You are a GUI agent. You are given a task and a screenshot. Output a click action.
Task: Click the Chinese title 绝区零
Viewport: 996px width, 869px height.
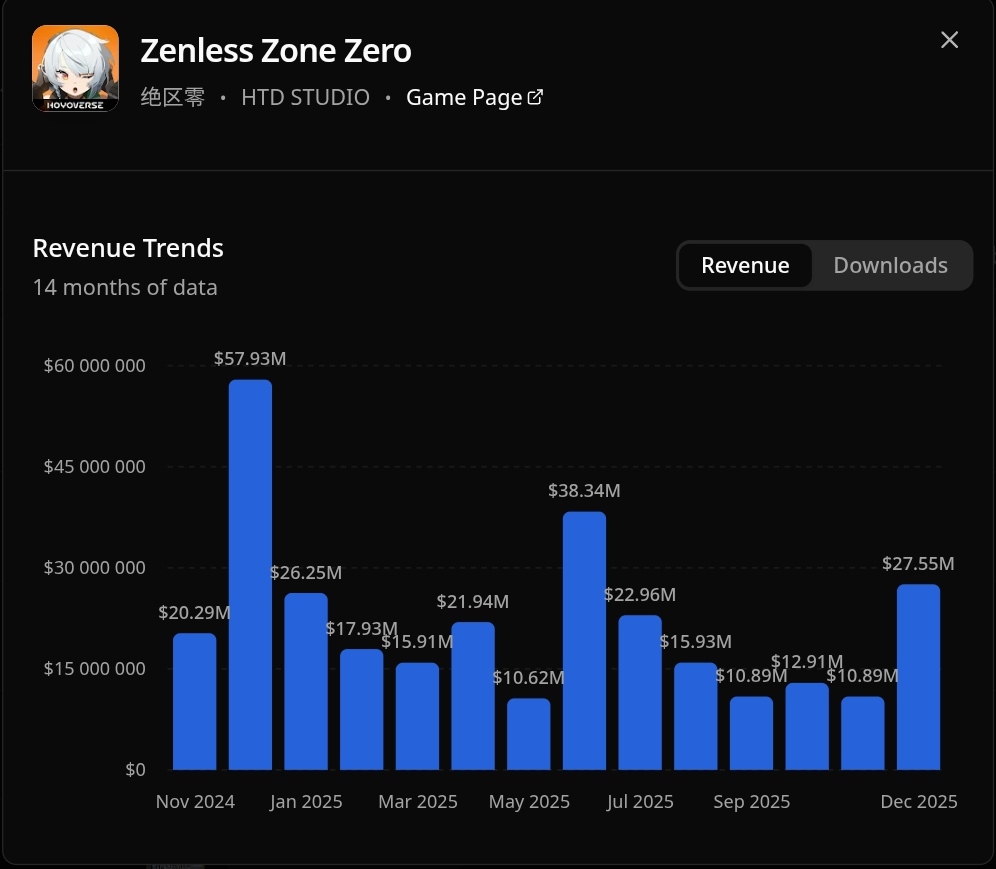pos(173,97)
